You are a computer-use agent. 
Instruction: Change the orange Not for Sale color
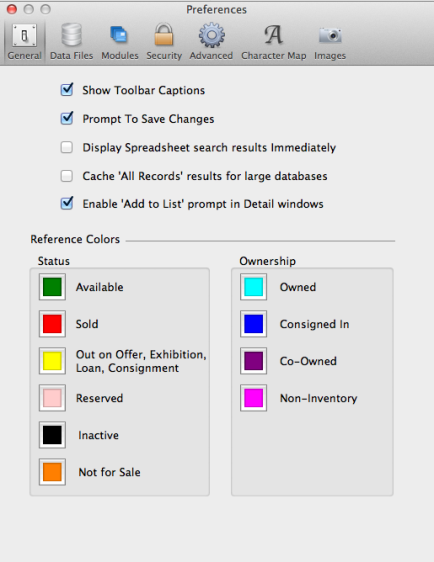(52, 472)
